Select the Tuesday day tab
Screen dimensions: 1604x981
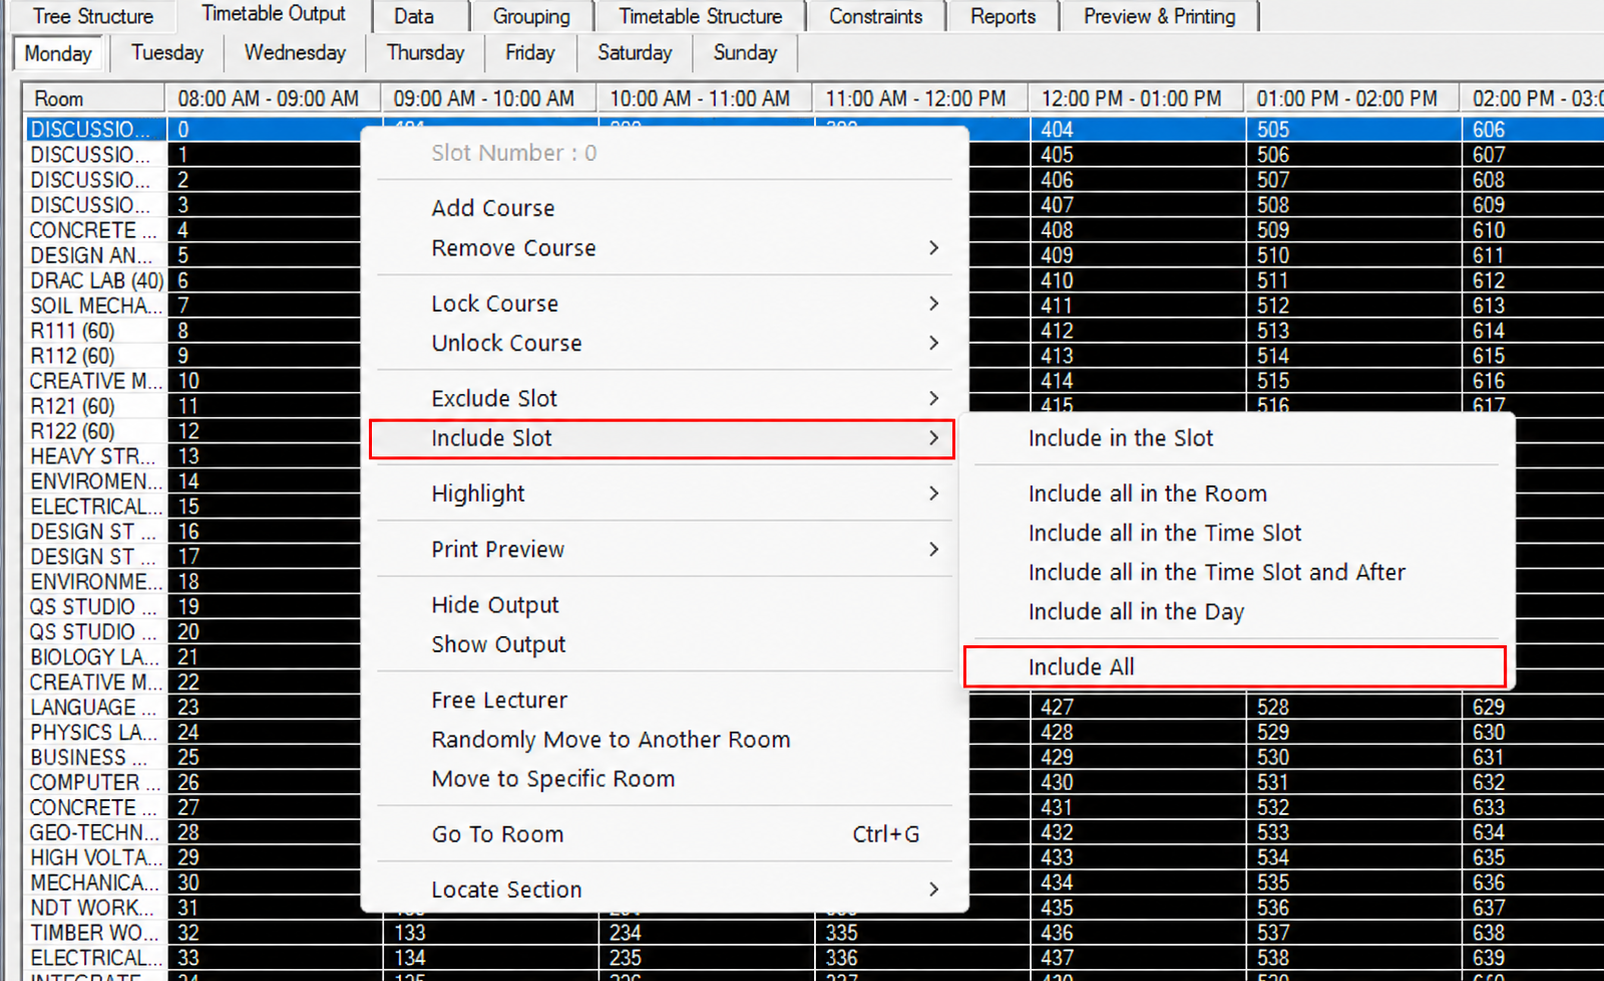point(167,53)
